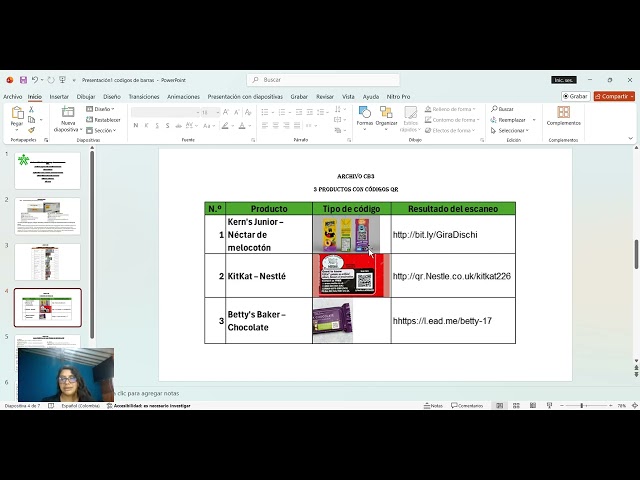Switch to Slide Sorter view in status bar
Screen dimensions: 640x480
(516, 405)
